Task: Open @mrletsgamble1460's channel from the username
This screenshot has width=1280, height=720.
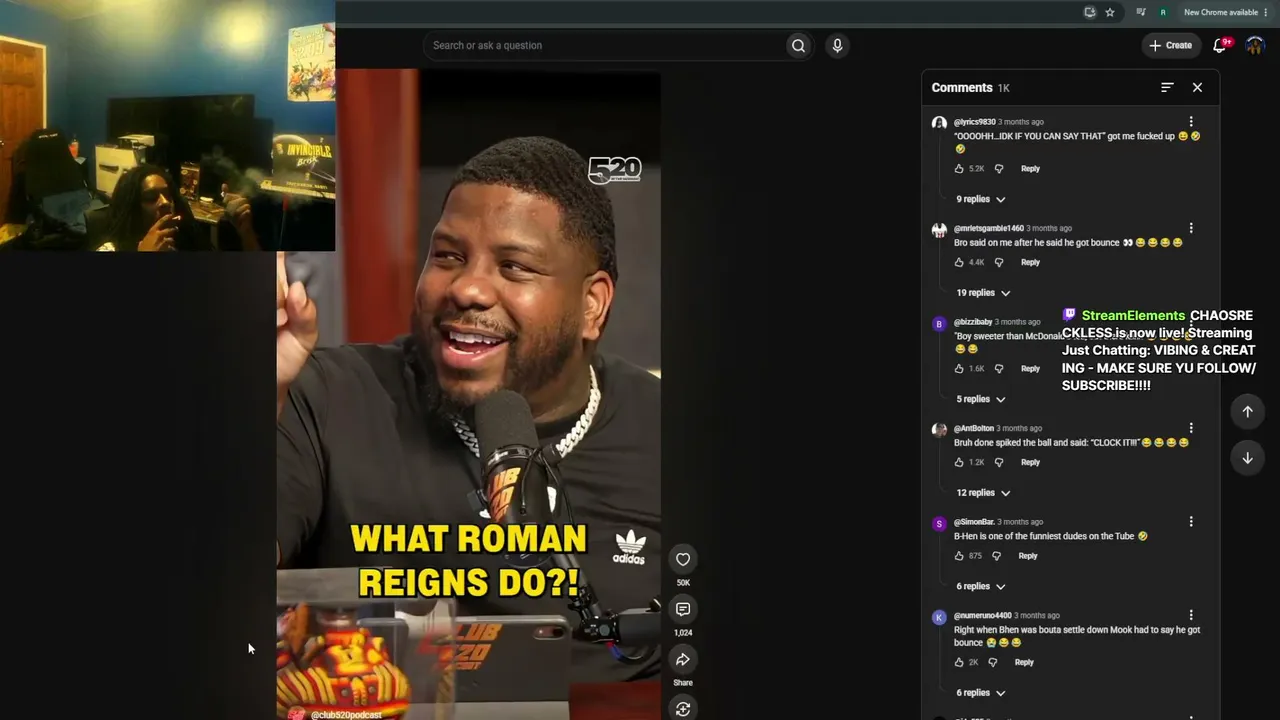Action: tap(988, 228)
